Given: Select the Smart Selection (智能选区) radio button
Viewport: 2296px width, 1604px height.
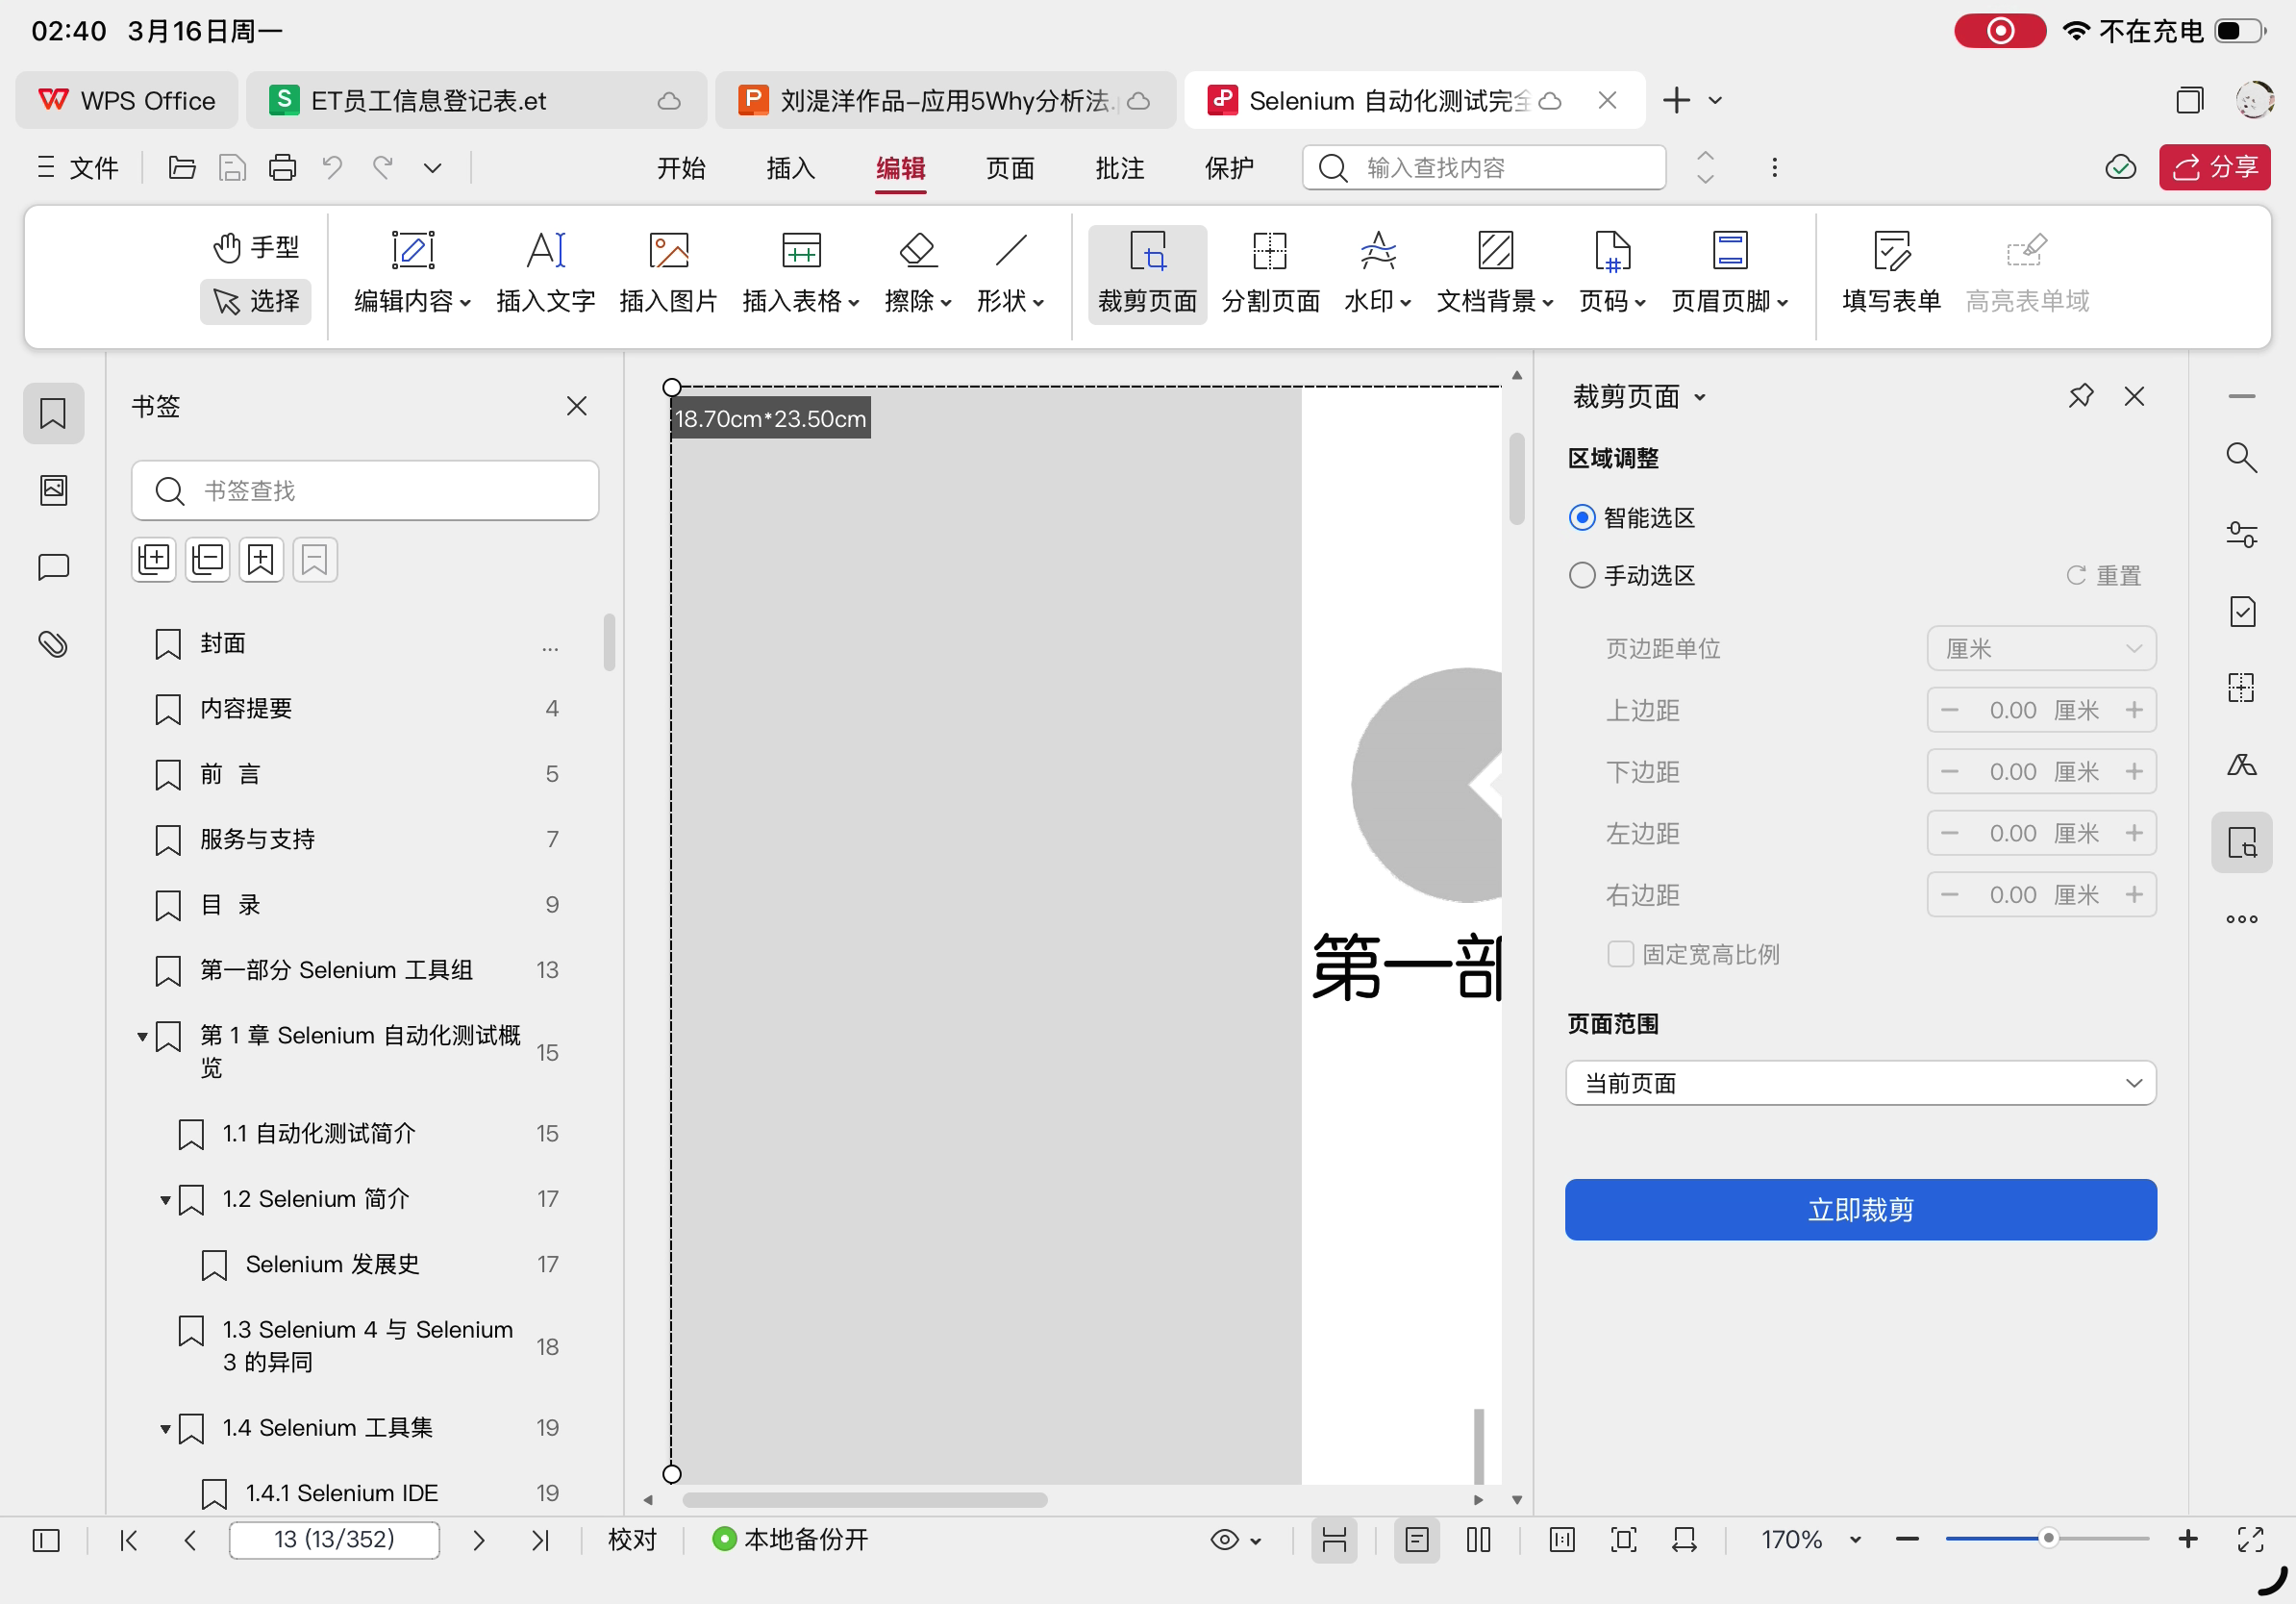Looking at the screenshot, I should 1581,518.
